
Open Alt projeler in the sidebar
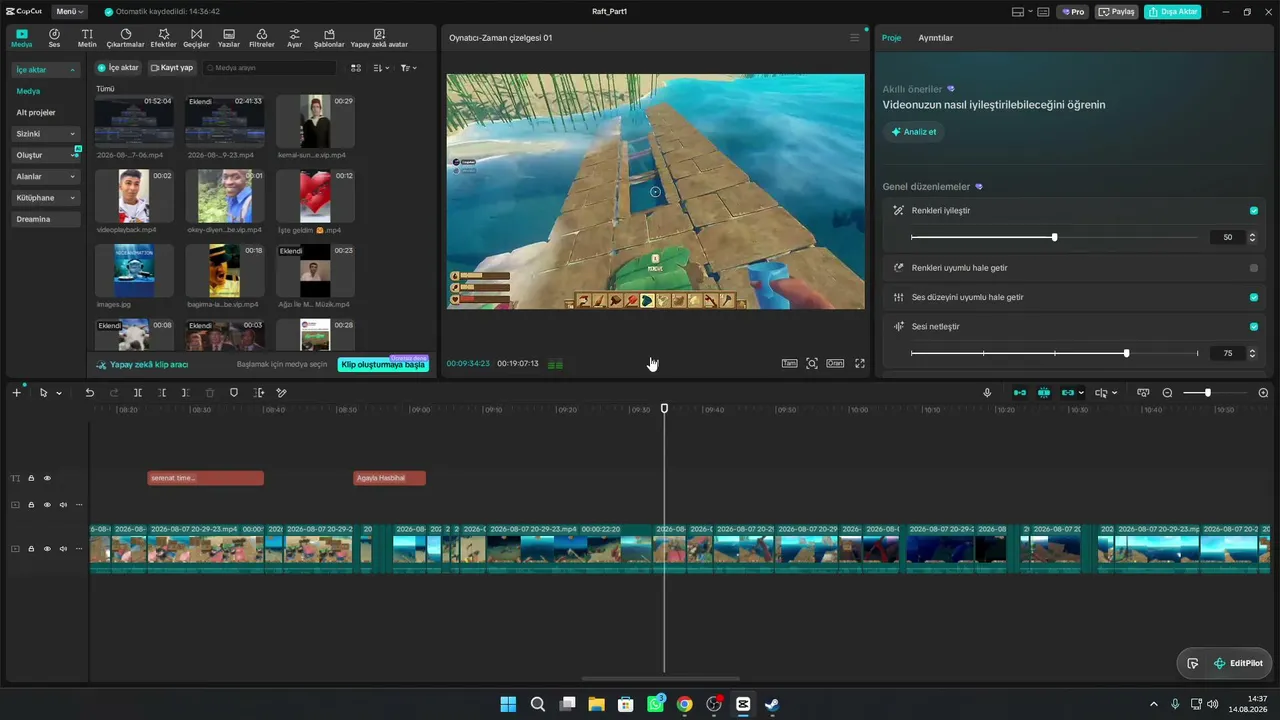pyautogui.click(x=36, y=113)
